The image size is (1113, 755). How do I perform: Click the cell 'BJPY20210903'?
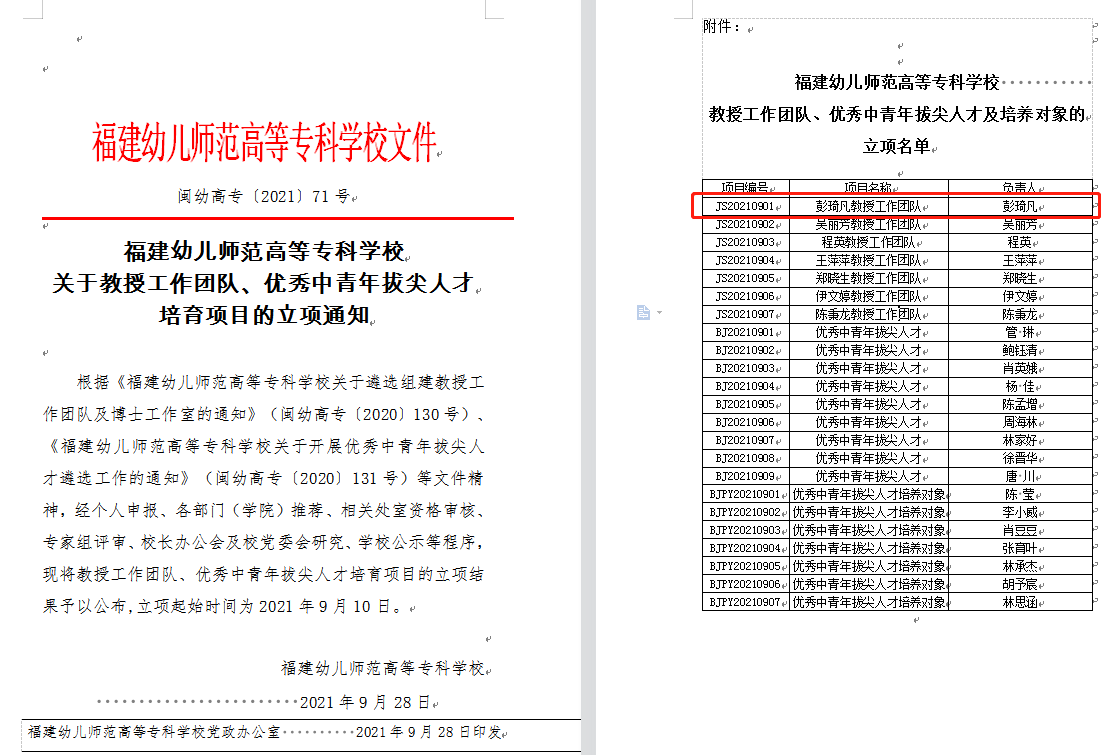(x=745, y=530)
